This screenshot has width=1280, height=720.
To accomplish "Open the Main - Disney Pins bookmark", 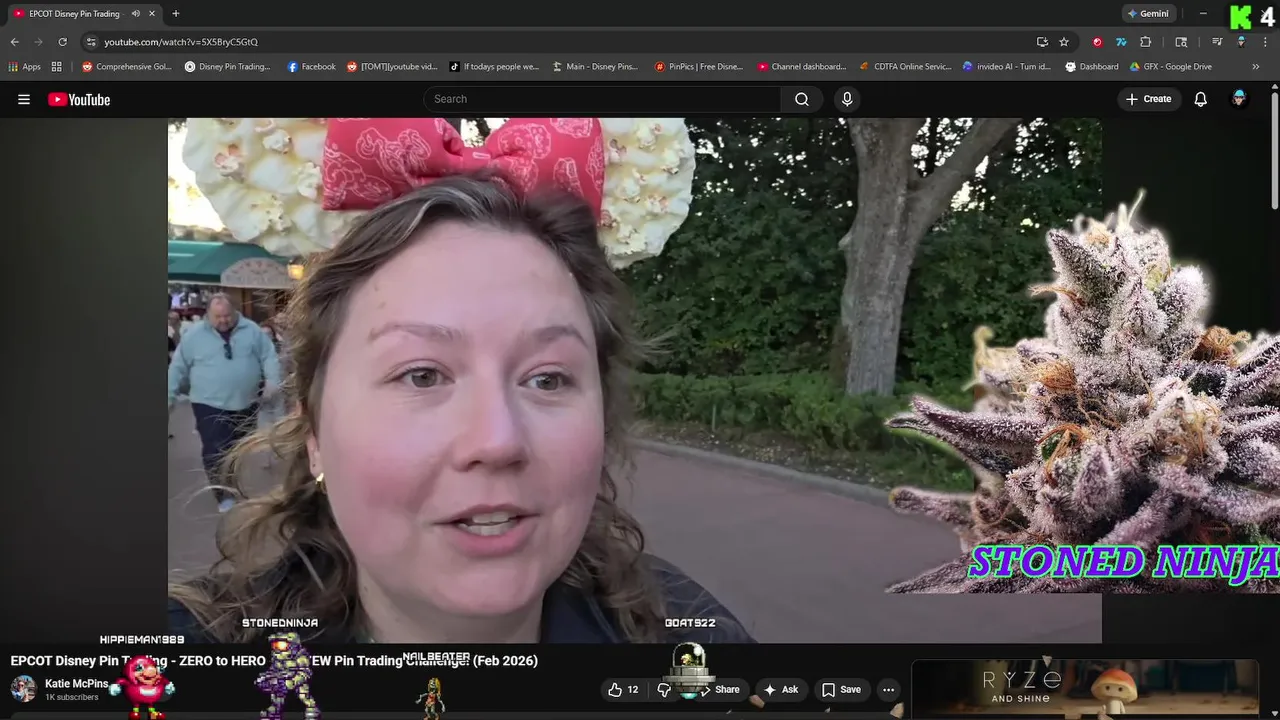I will point(595,67).
